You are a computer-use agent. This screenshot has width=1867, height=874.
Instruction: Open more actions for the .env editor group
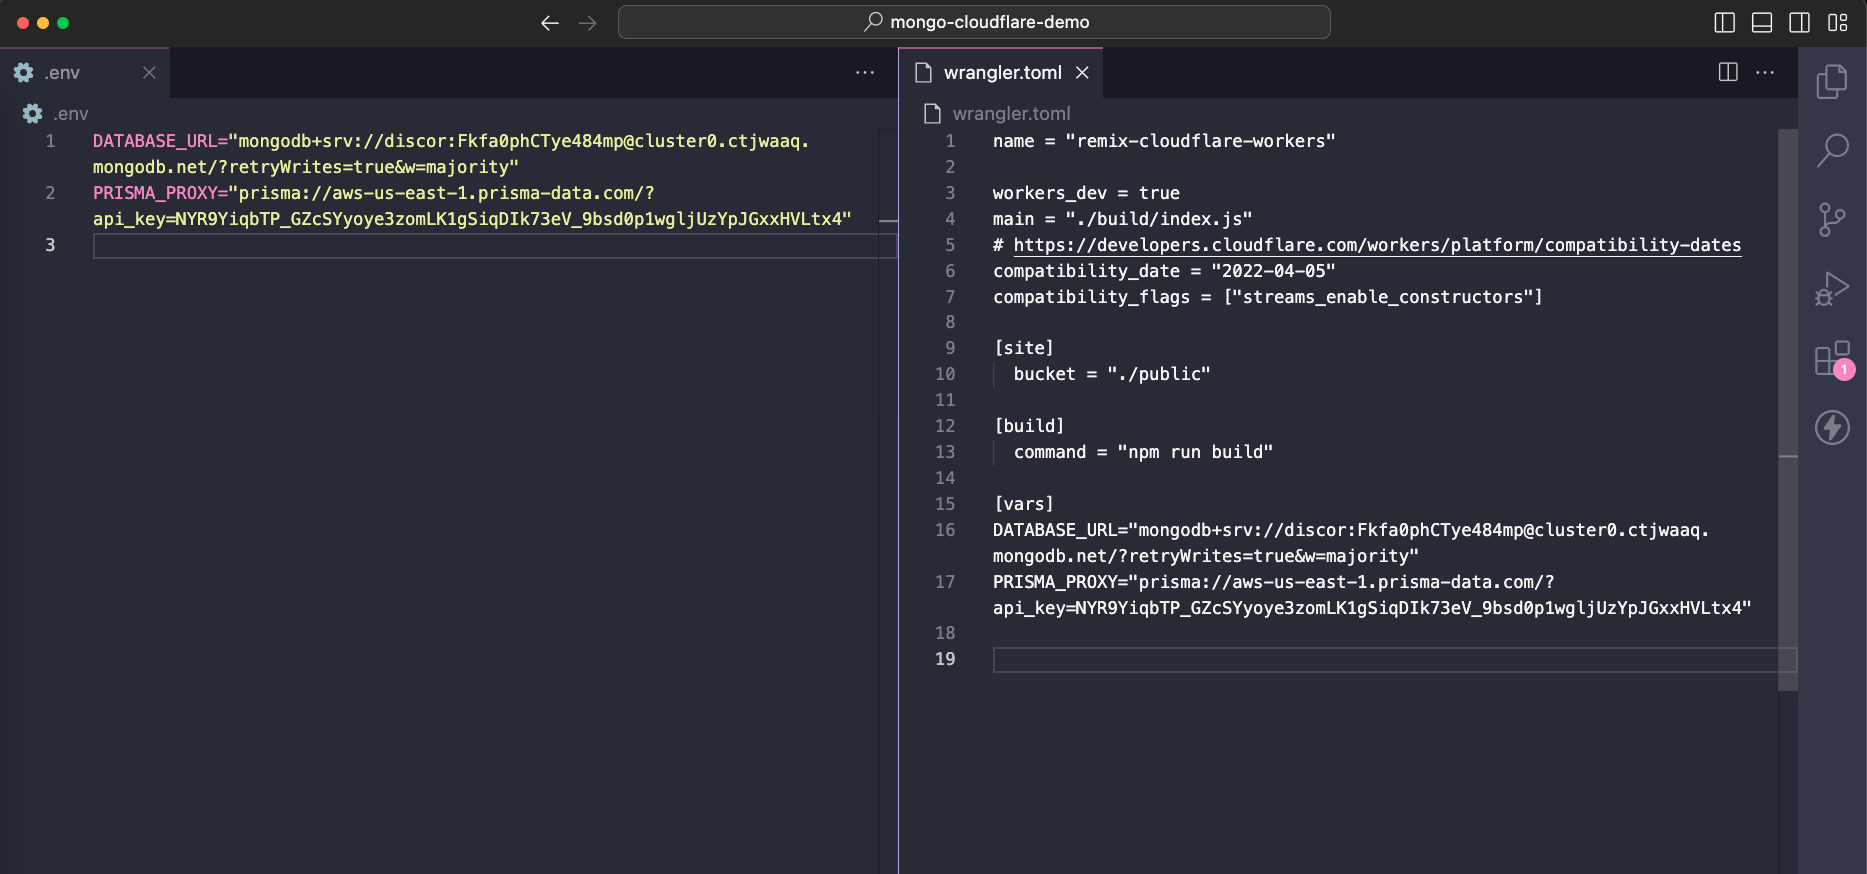tap(865, 73)
